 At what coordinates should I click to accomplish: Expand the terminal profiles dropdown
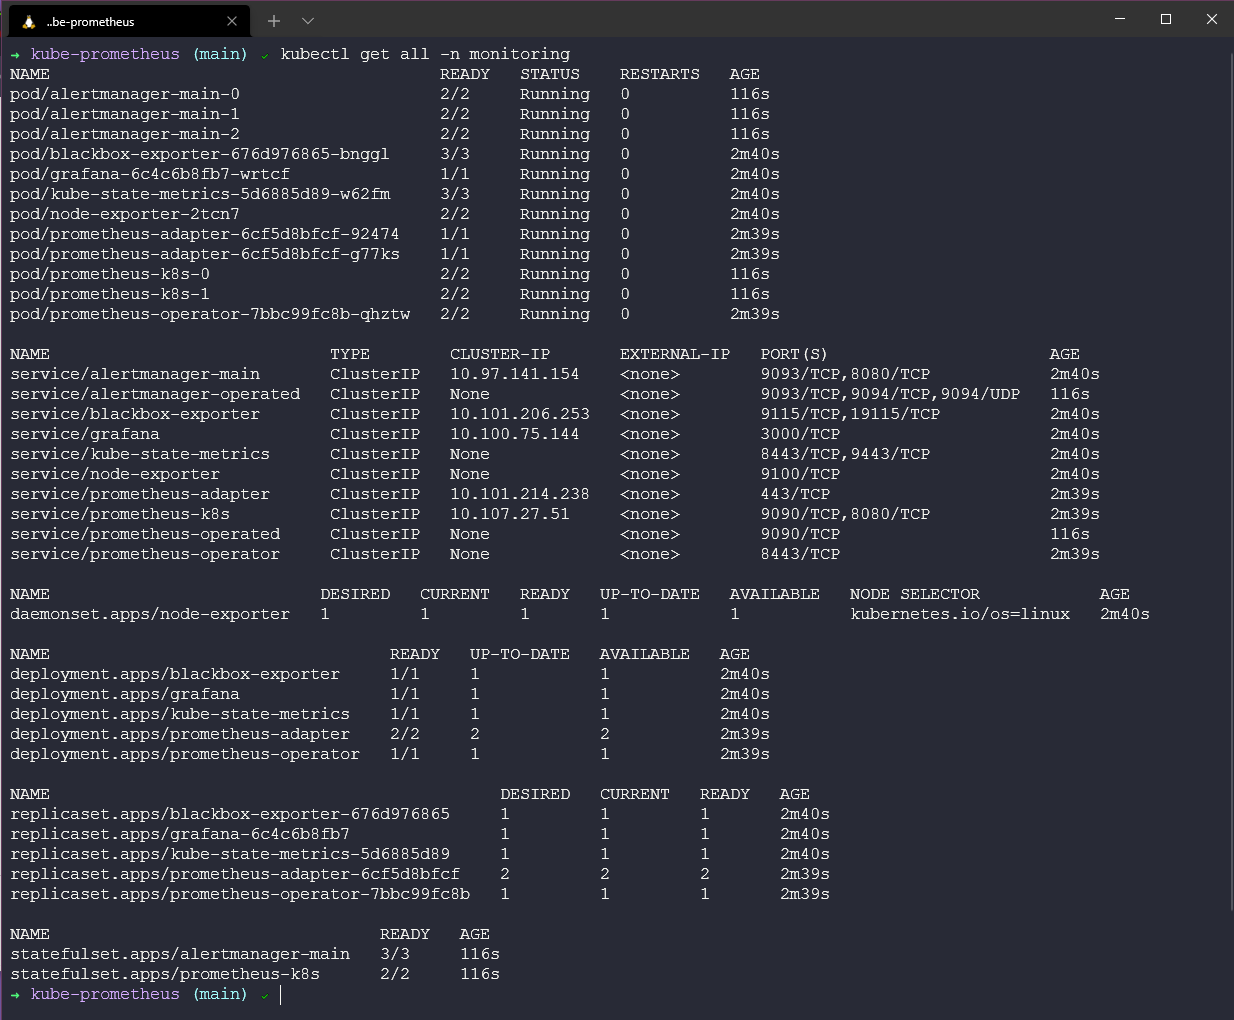[308, 21]
